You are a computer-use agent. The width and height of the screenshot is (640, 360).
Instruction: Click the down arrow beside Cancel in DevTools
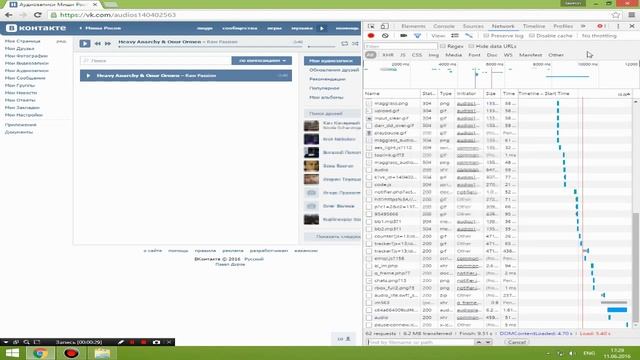(488, 342)
